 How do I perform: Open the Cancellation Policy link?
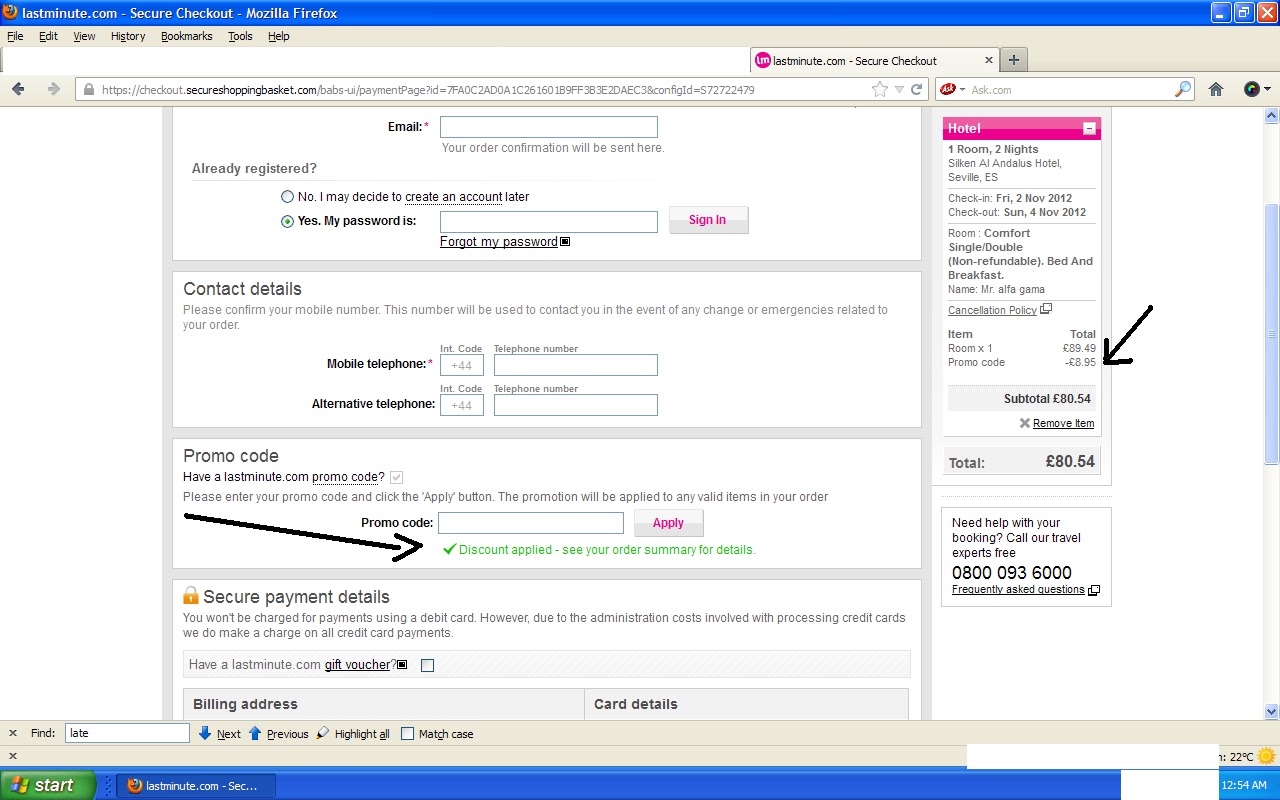tap(992, 310)
